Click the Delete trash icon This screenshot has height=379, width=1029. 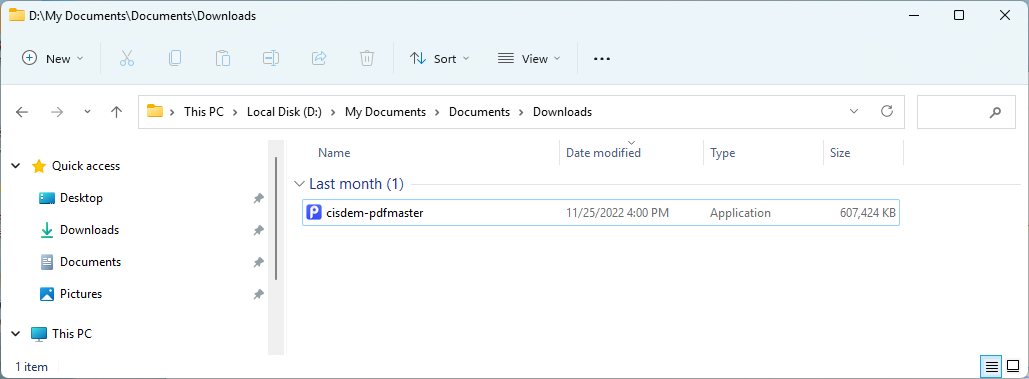(367, 58)
